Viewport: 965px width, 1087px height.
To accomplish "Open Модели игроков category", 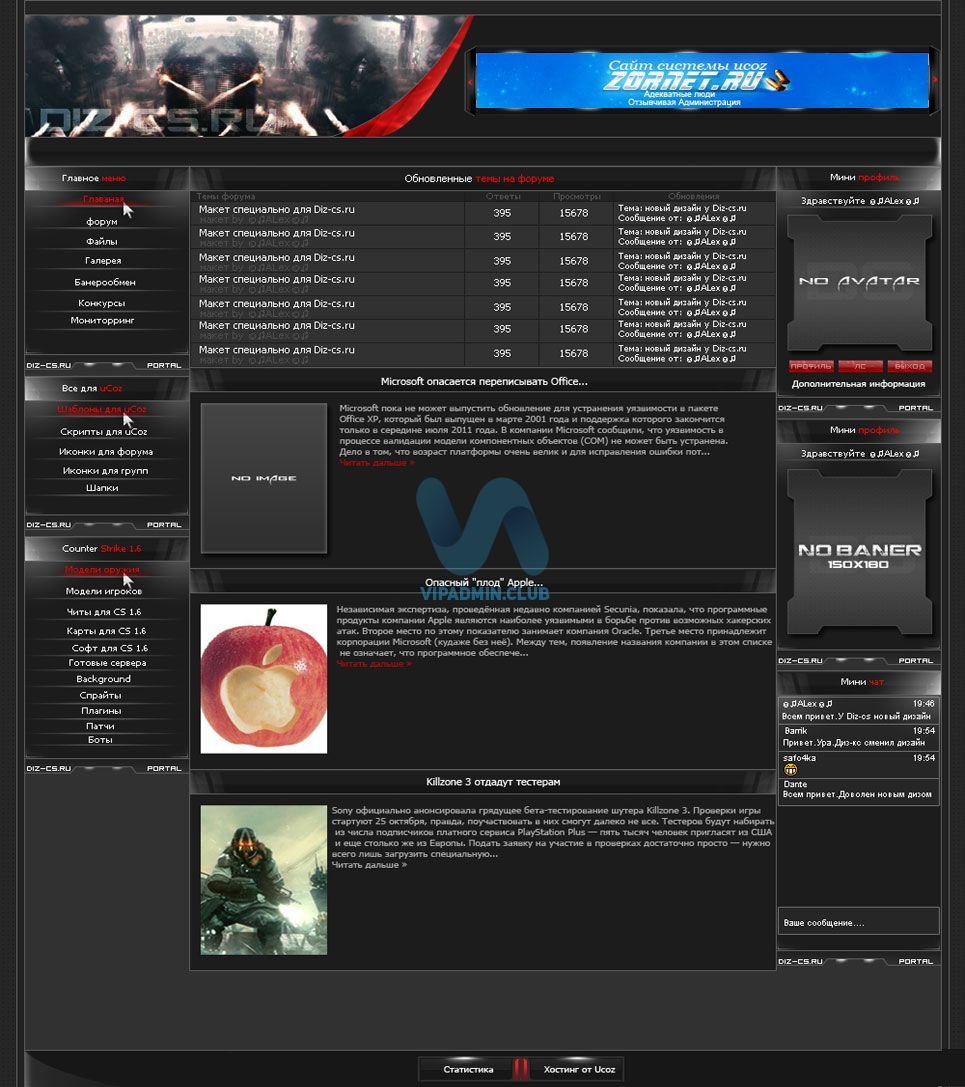I will (104, 591).
